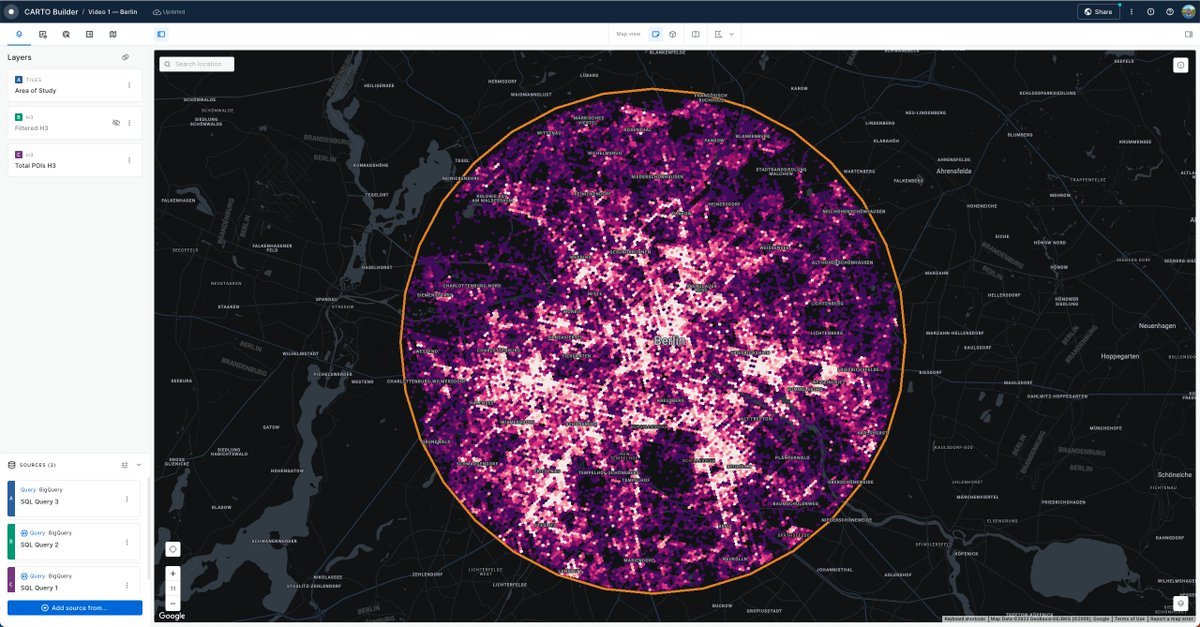Click the 'Keyboard shortcuts' link on map
The width and height of the screenshot is (1200, 627).
(965, 619)
